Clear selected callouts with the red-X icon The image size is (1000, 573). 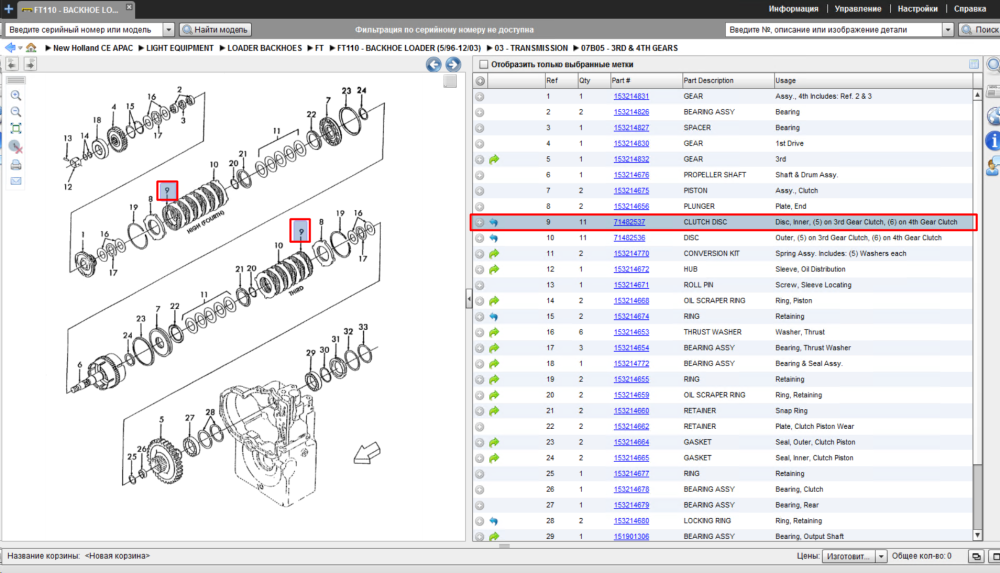16,147
